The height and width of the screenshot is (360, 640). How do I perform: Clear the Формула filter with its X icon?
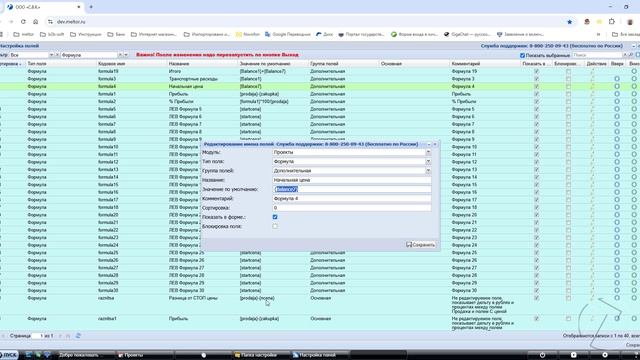[120, 55]
